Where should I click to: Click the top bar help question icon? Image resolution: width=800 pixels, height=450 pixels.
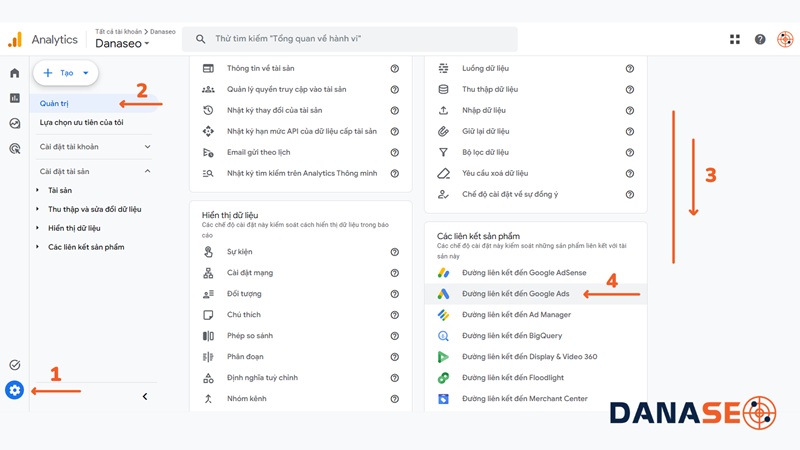pos(760,39)
